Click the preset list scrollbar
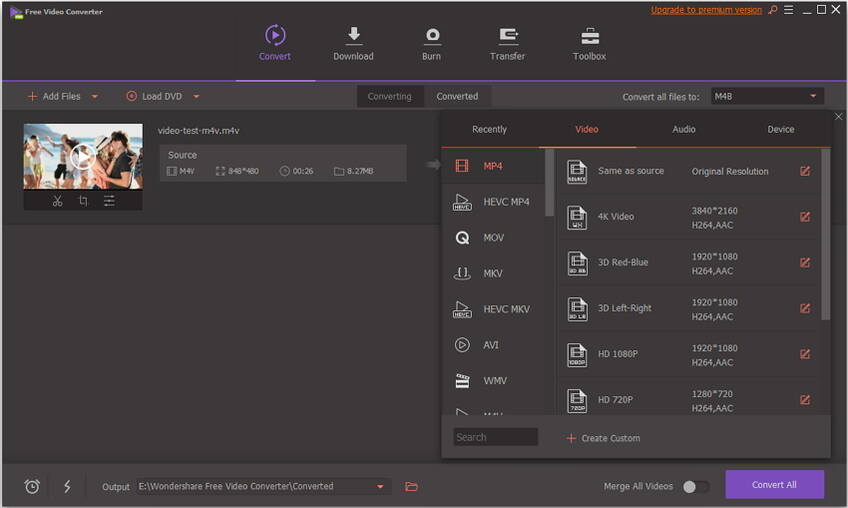The height and width of the screenshot is (508, 848). click(x=825, y=234)
